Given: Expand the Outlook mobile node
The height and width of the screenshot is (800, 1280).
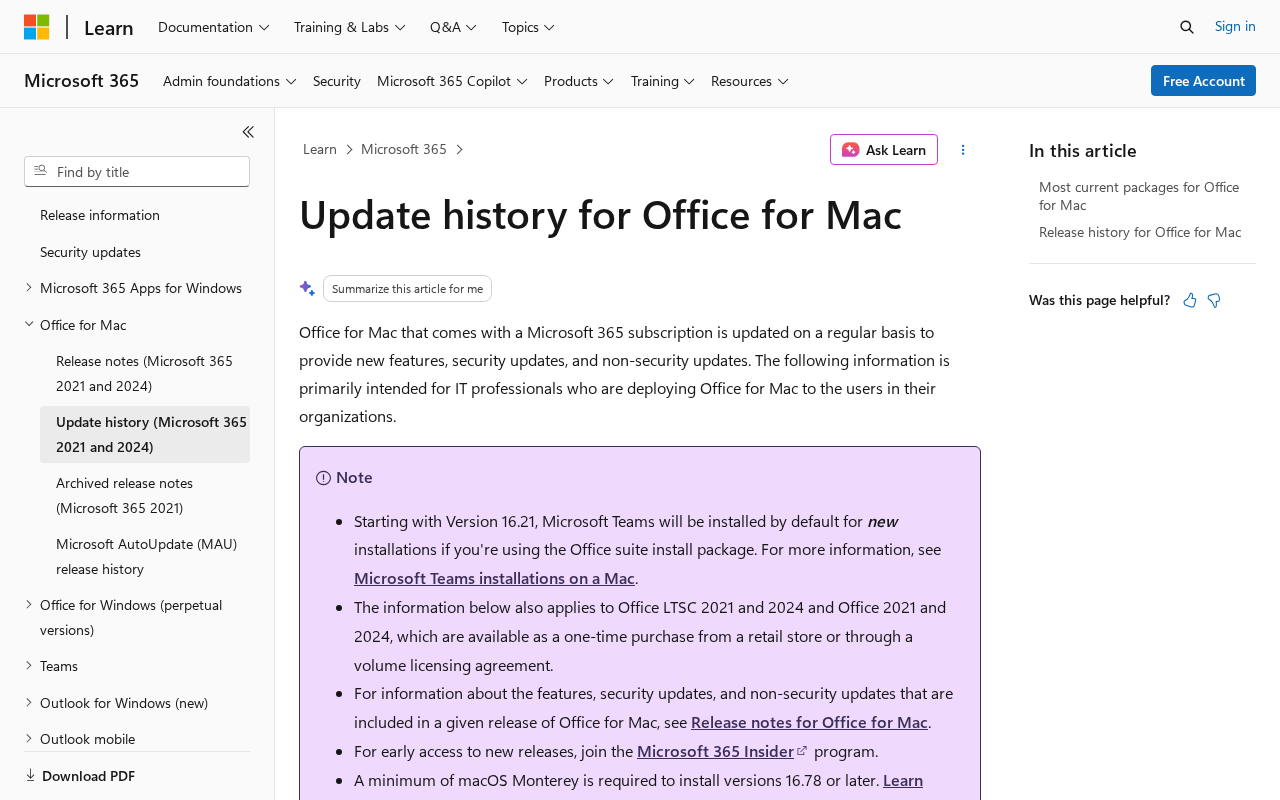Looking at the screenshot, I should (29, 739).
